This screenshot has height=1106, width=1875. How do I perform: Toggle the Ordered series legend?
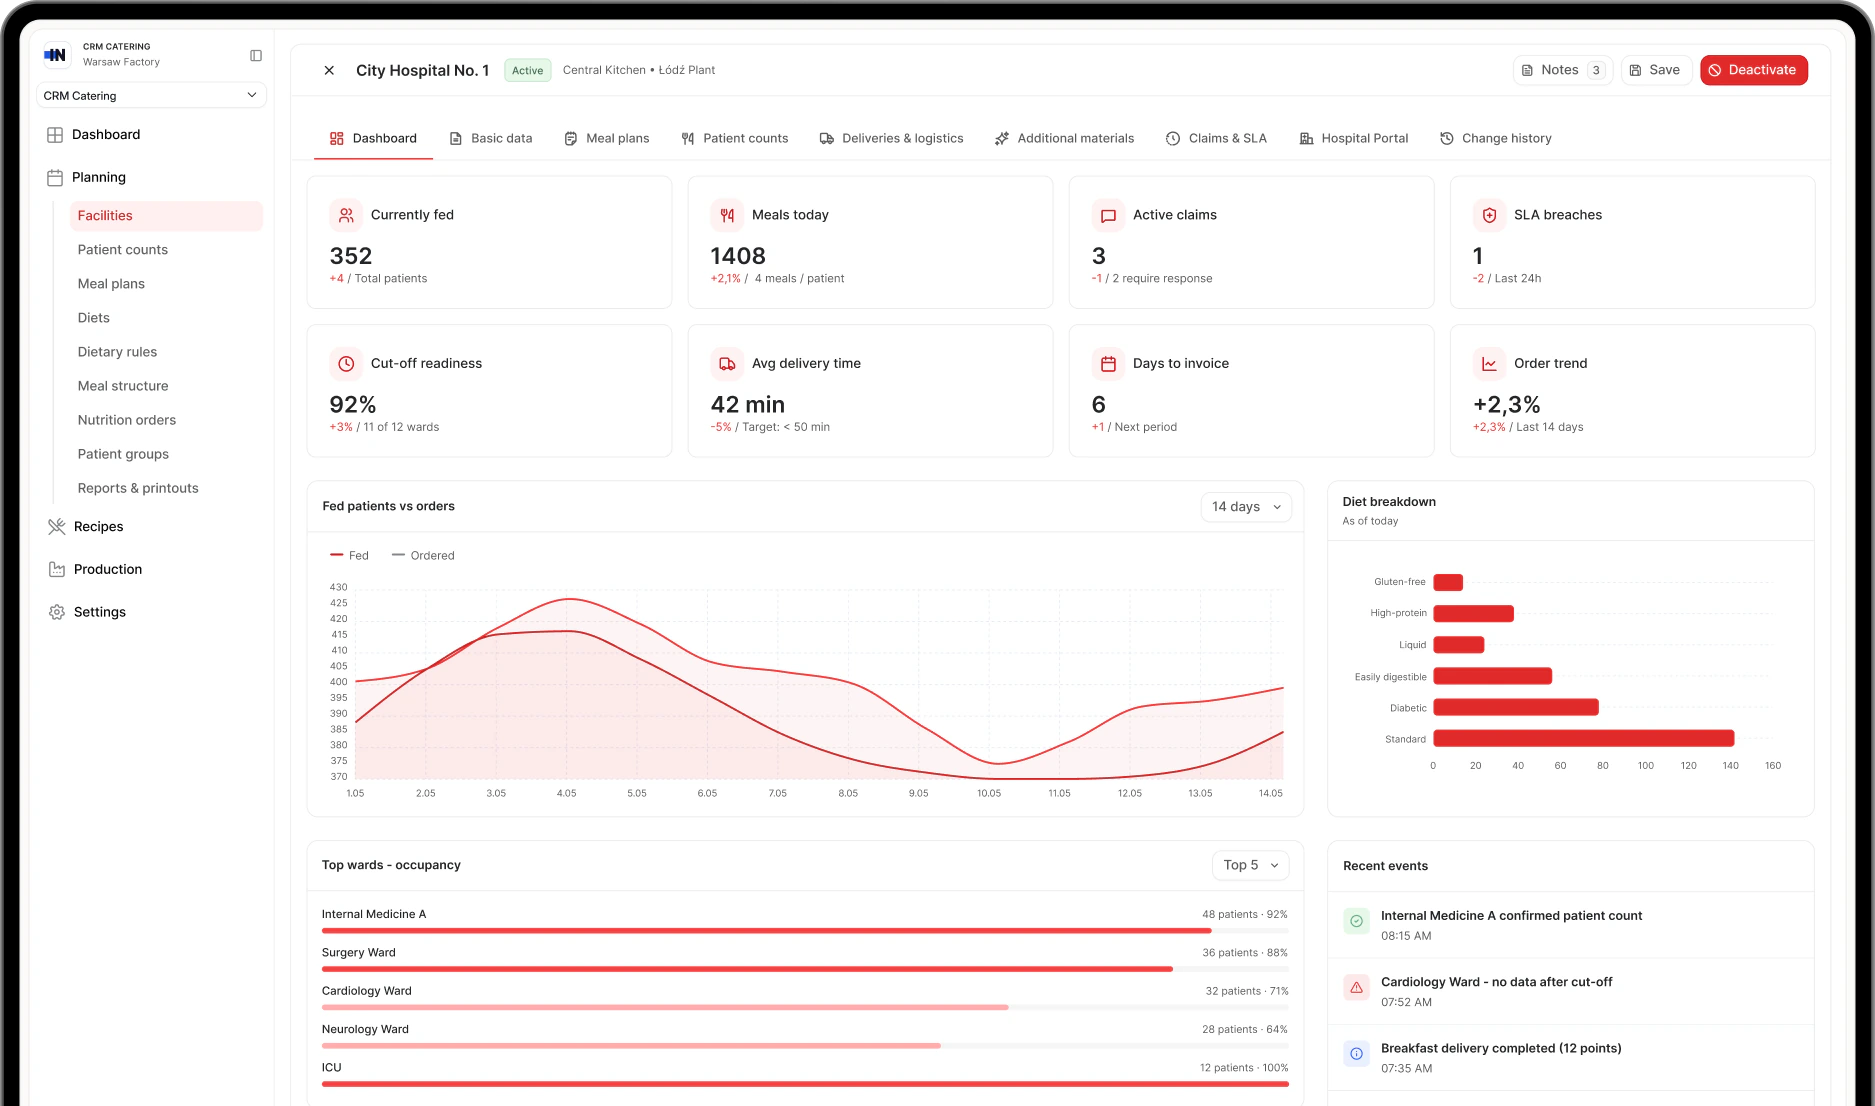pyautogui.click(x=423, y=556)
